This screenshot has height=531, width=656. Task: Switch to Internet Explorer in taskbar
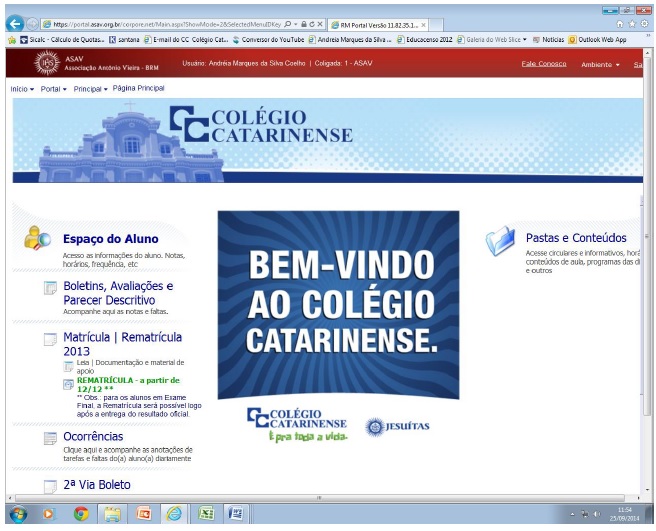174,513
